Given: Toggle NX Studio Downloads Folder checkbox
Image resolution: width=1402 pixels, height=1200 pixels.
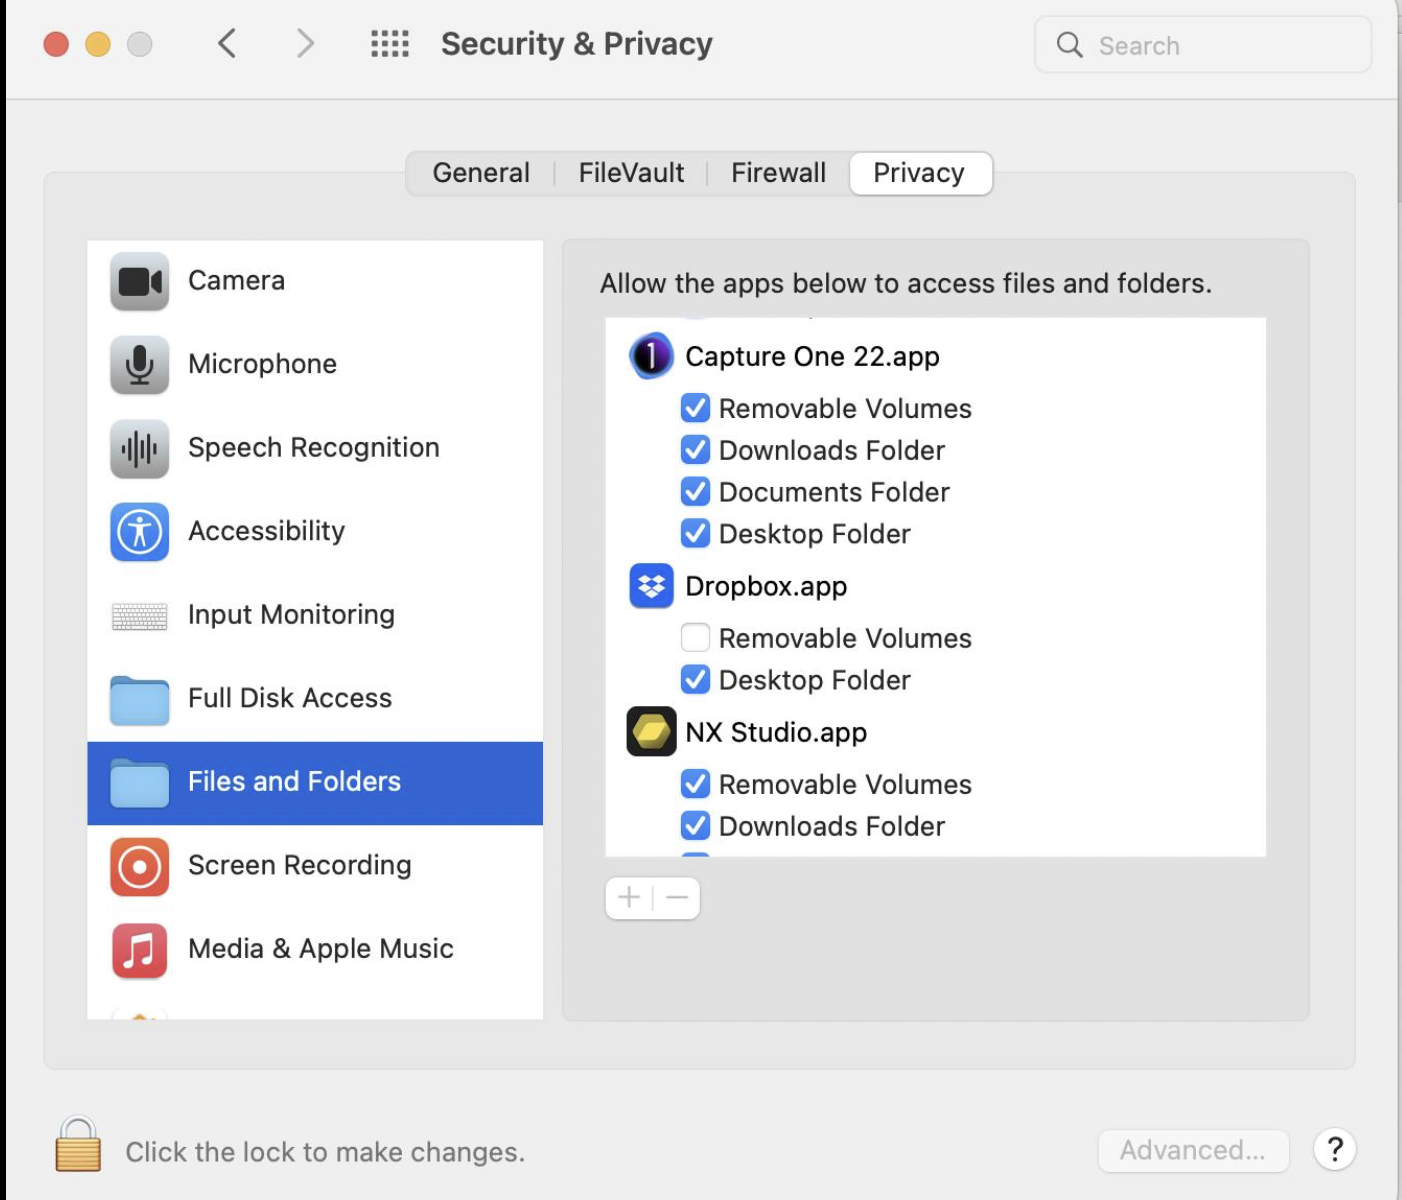Looking at the screenshot, I should (x=695, y=826).
